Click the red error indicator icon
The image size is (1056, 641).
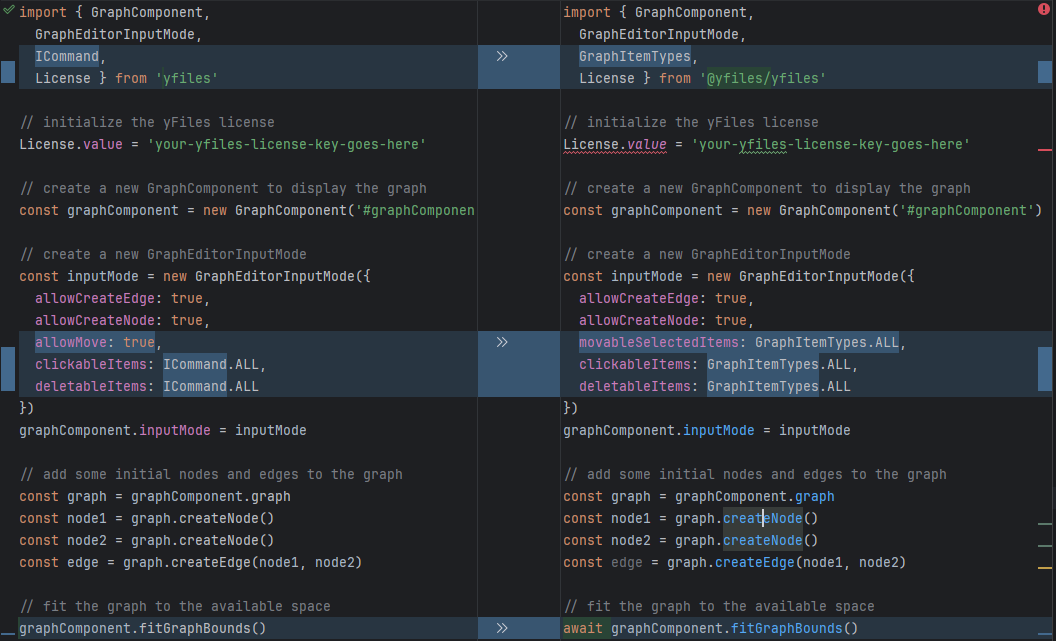1044,8
